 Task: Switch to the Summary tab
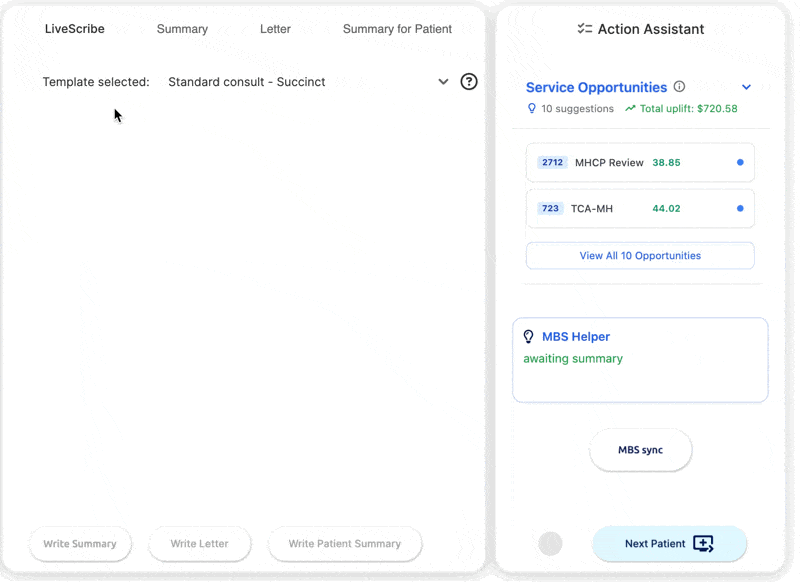pyautogui.click(x=182, y=29)
